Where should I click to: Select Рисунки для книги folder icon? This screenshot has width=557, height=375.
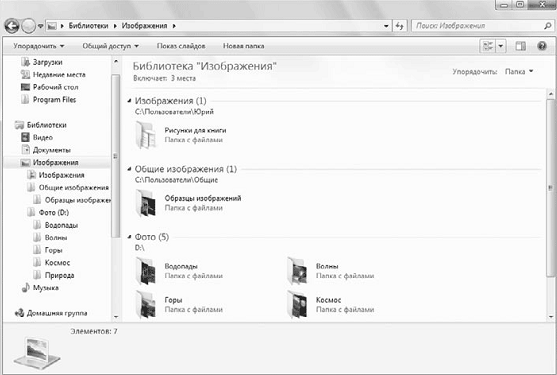146,135
